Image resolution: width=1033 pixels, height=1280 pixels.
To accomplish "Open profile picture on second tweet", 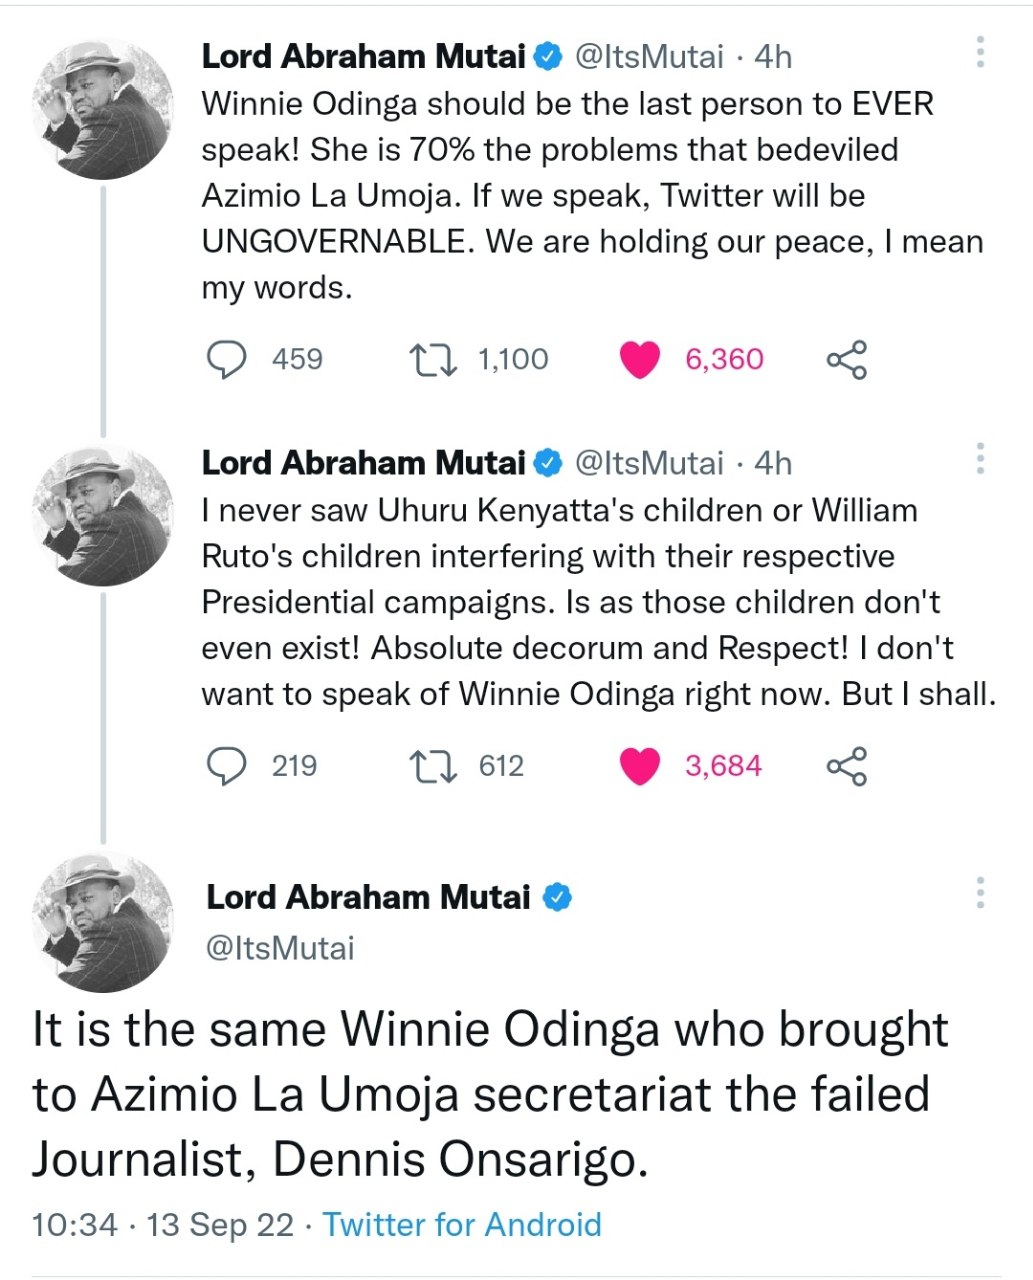I will point(103,516).
